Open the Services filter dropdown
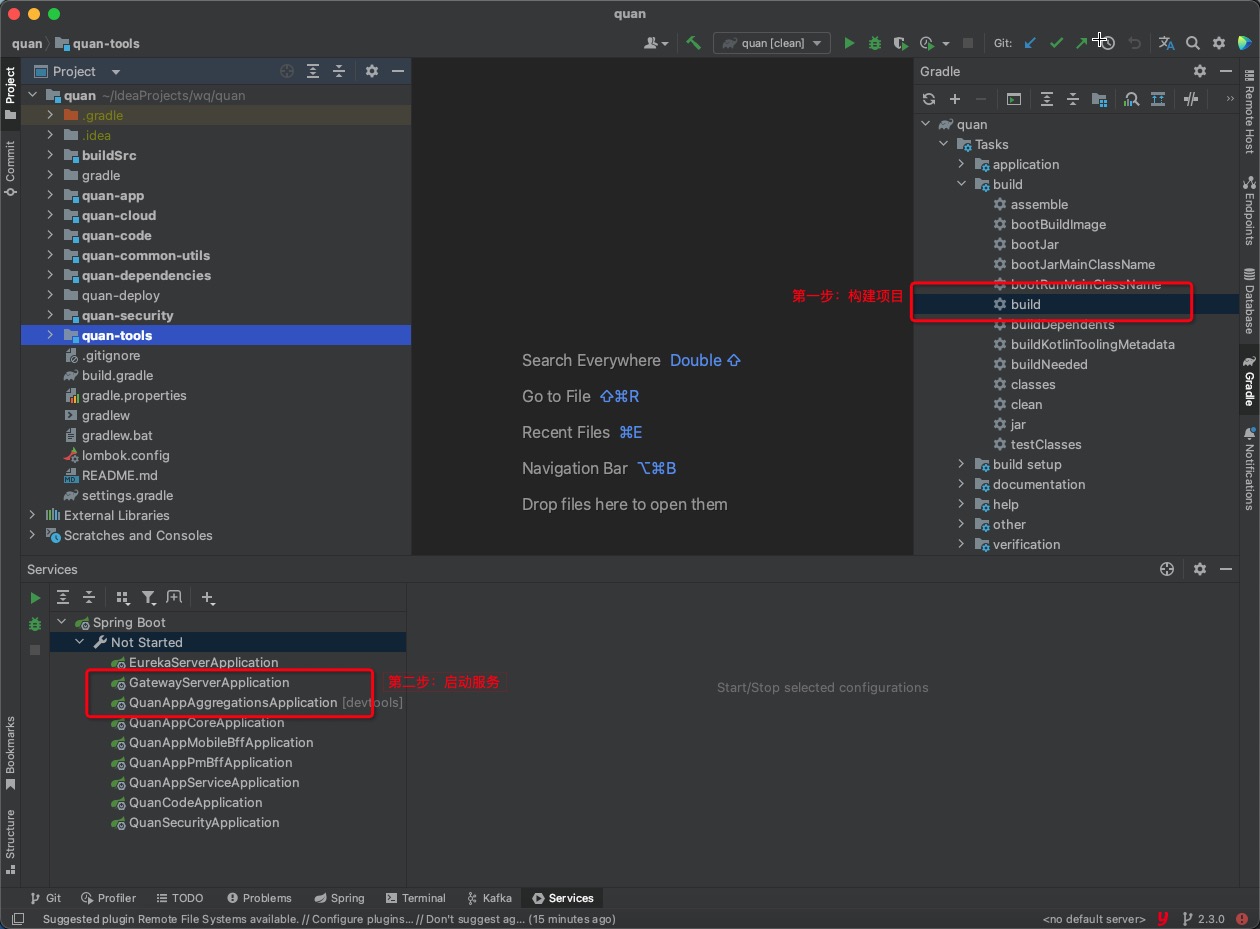 (x=149, y=598)
